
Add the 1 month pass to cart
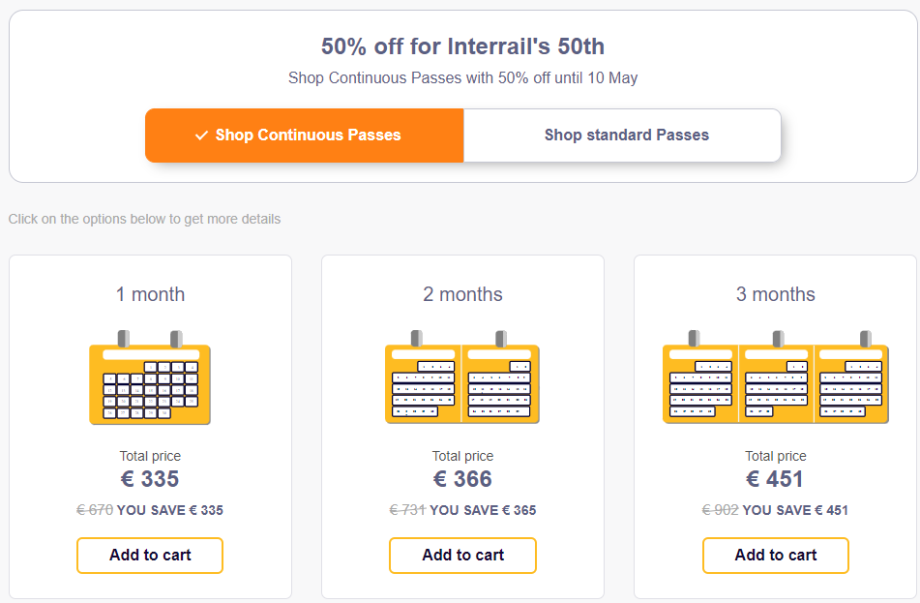(x=150, y=555)
